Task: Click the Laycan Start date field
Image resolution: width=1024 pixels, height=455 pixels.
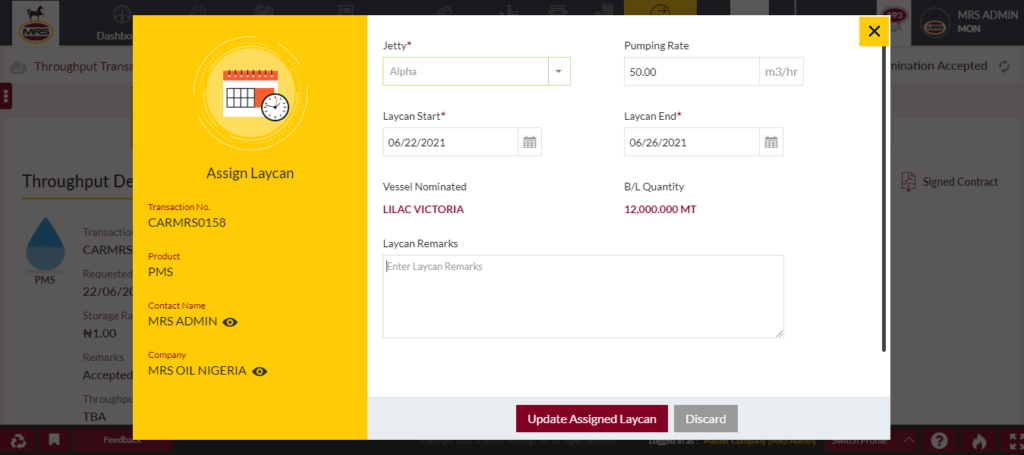Action: (451, 142)
